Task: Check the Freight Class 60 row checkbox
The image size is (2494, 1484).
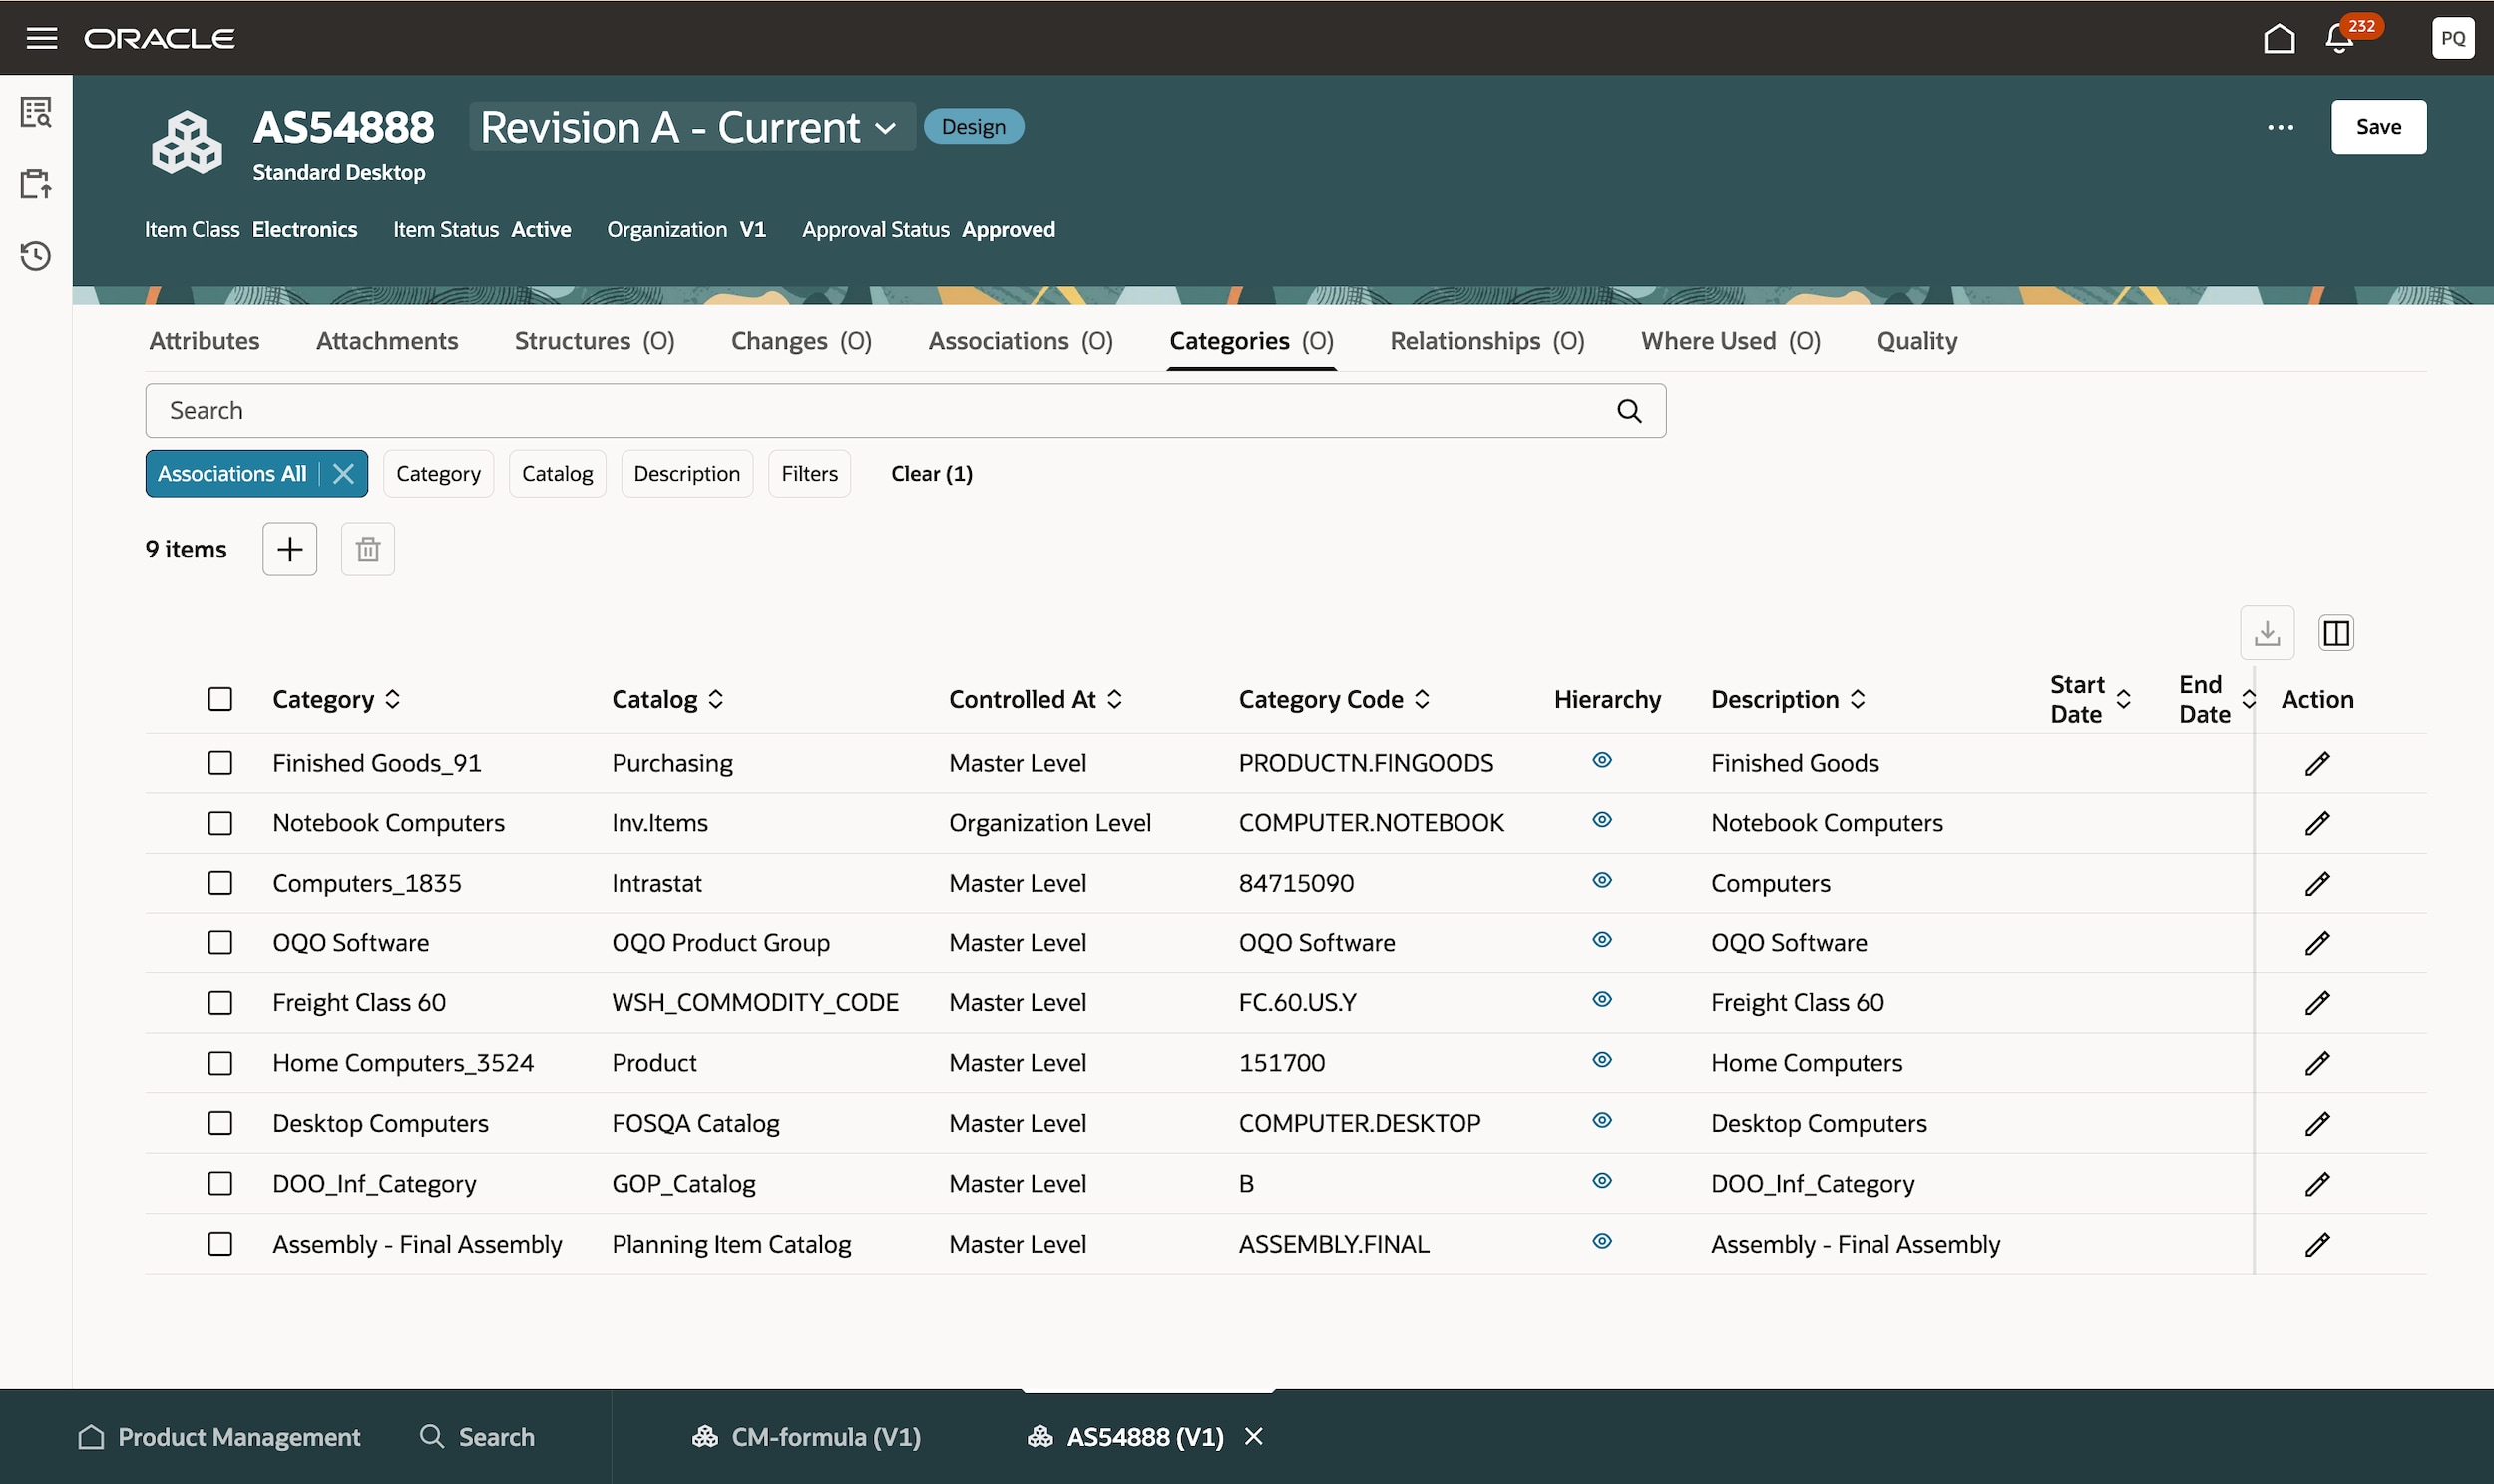Action: tap(220, 1003)
